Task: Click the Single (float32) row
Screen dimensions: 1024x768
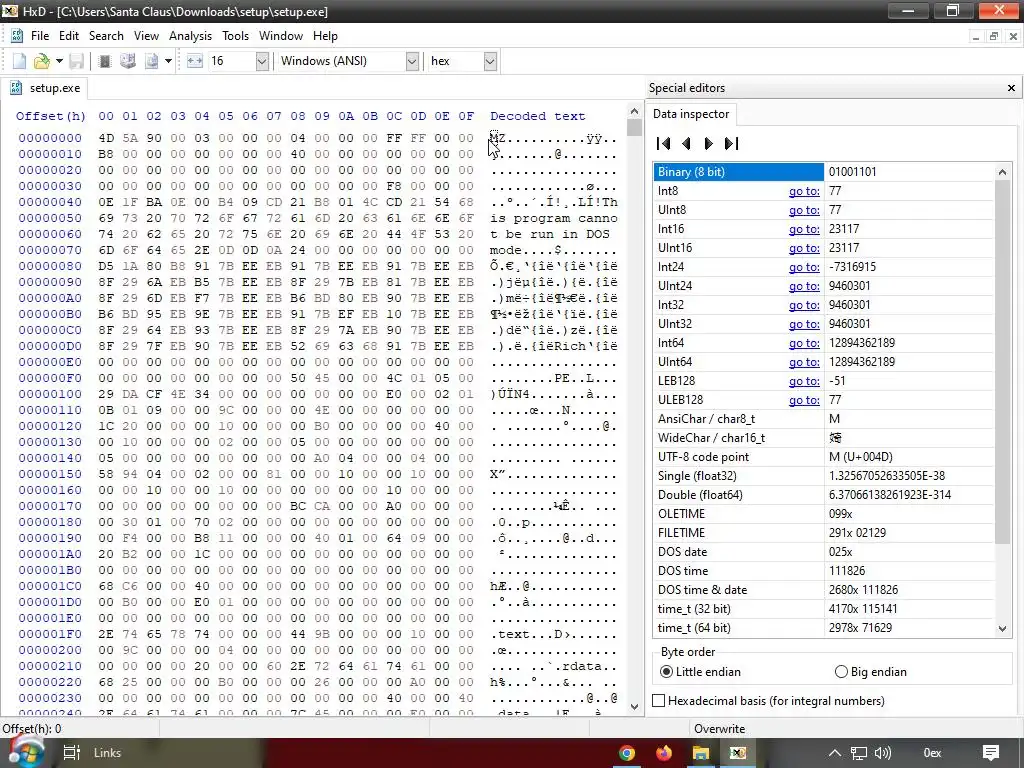Action: click(x=824, y=476)
